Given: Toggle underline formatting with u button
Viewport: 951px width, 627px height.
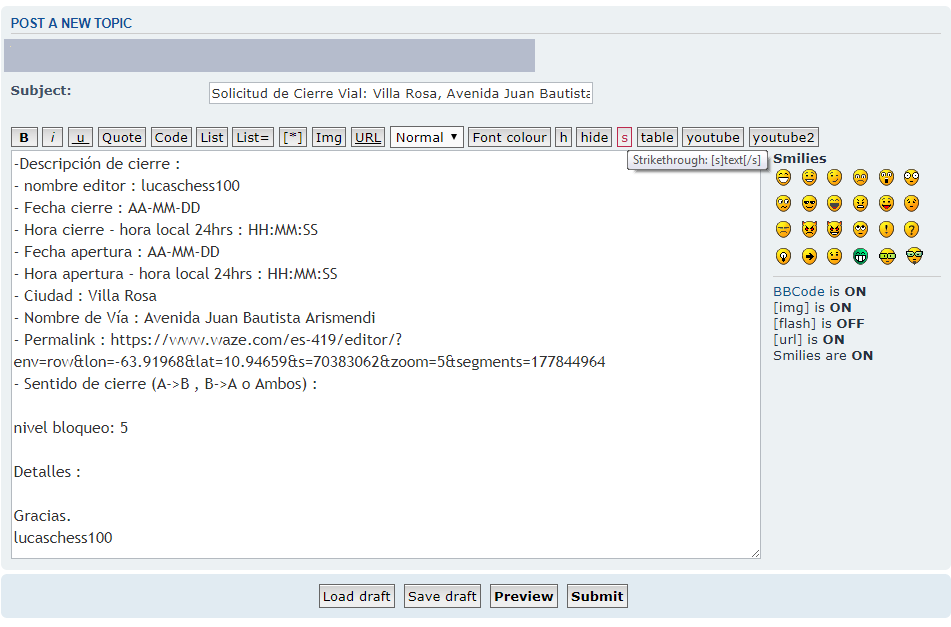Looking at the screenshot, I should [80, 138].
